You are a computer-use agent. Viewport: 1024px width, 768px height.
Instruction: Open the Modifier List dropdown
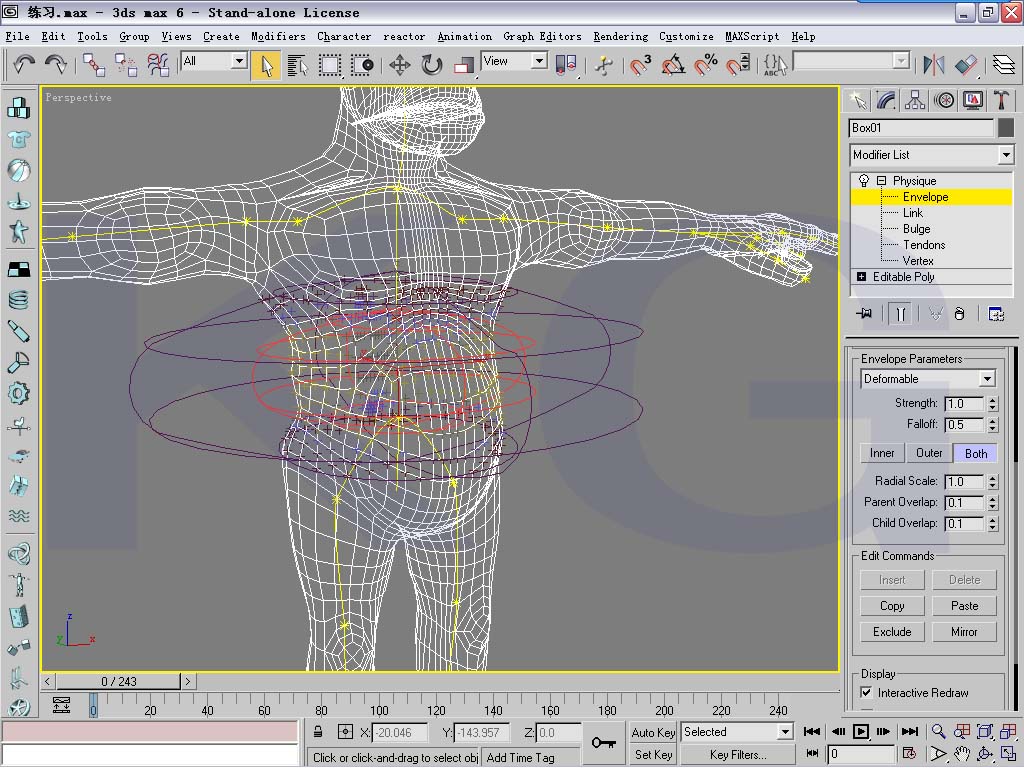click(1006, 155)
